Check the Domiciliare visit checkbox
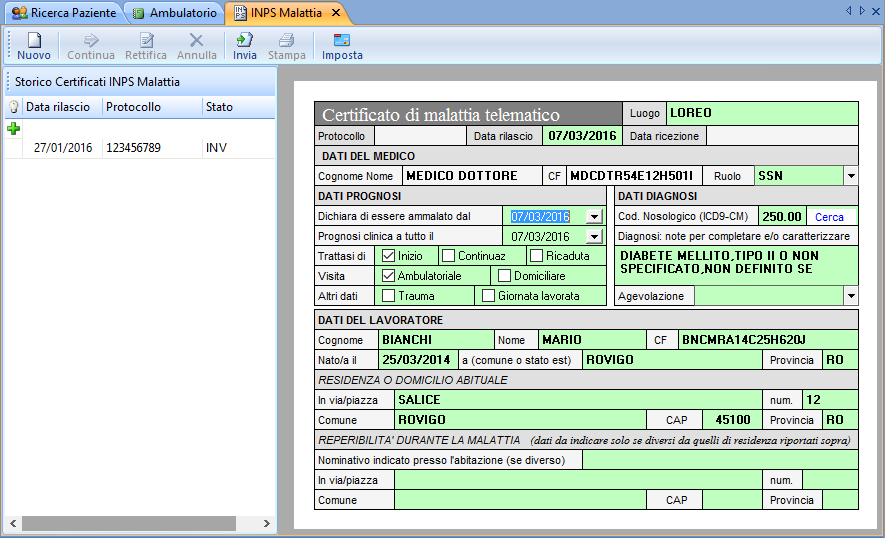This screenshot has width=885, height=538. pos(505,275)
